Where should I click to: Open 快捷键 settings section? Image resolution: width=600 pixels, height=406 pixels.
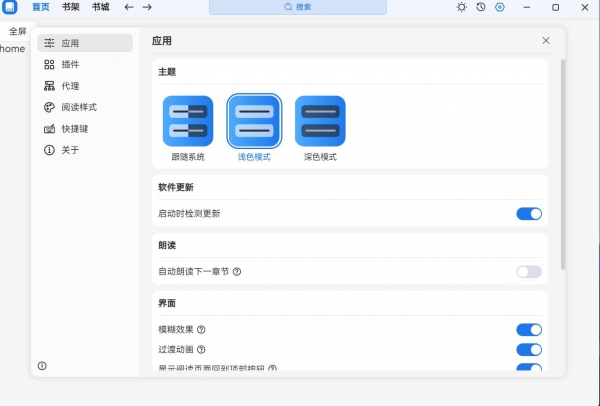pyautogui.click(x=85, y=129)
